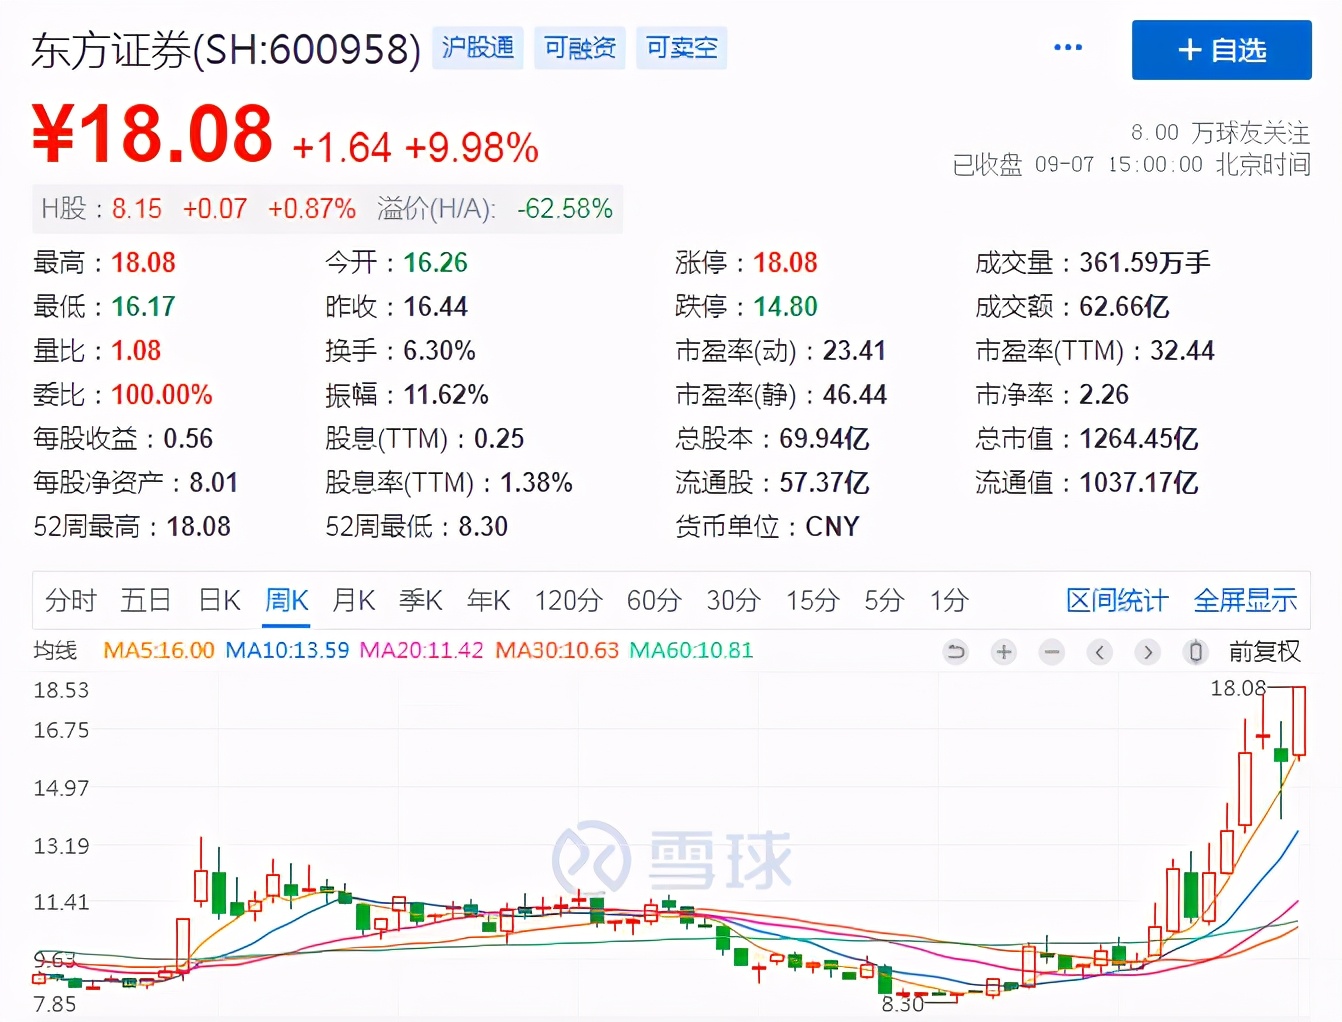Switch to 季K chart tab
Screen dimensions: 1342x1022
click(x=421, y=601)
